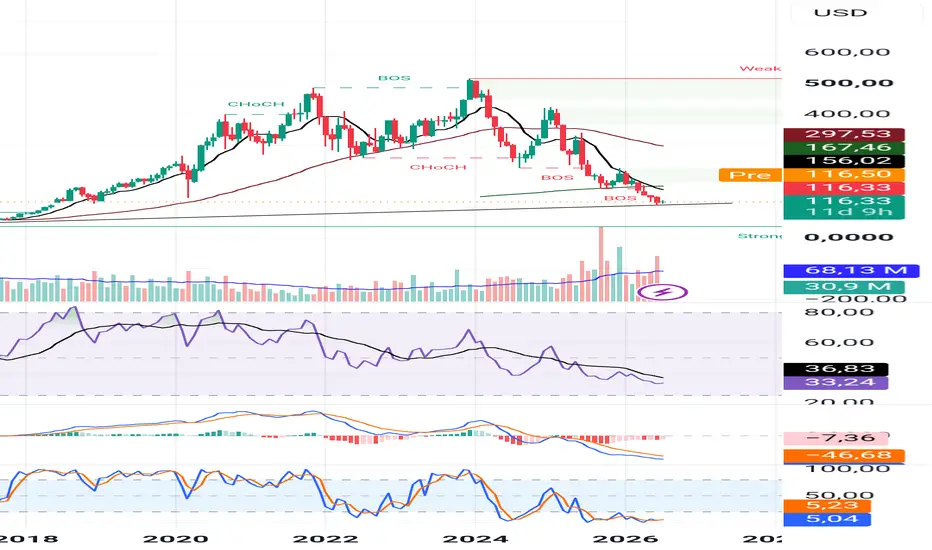Click the green Strong low label
The height and width of the screenshot is (550, 932).
pos(759,237)
